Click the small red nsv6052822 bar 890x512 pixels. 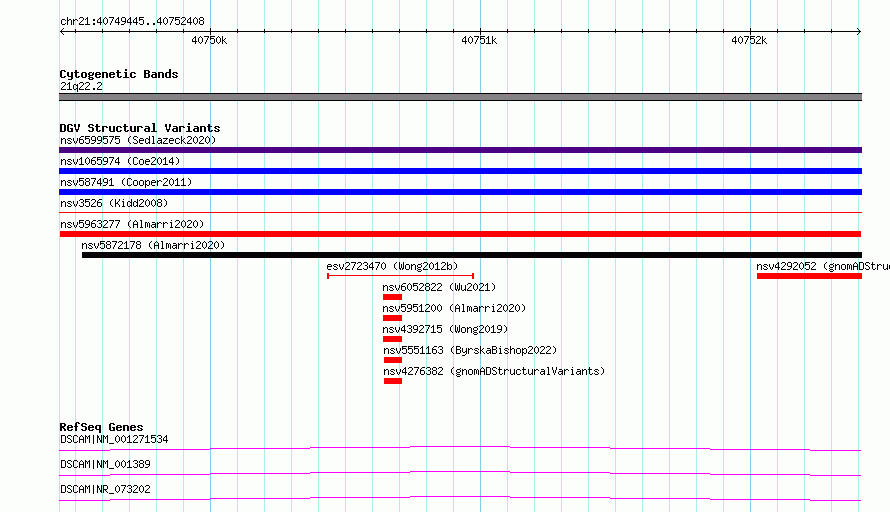pos(392,297)
